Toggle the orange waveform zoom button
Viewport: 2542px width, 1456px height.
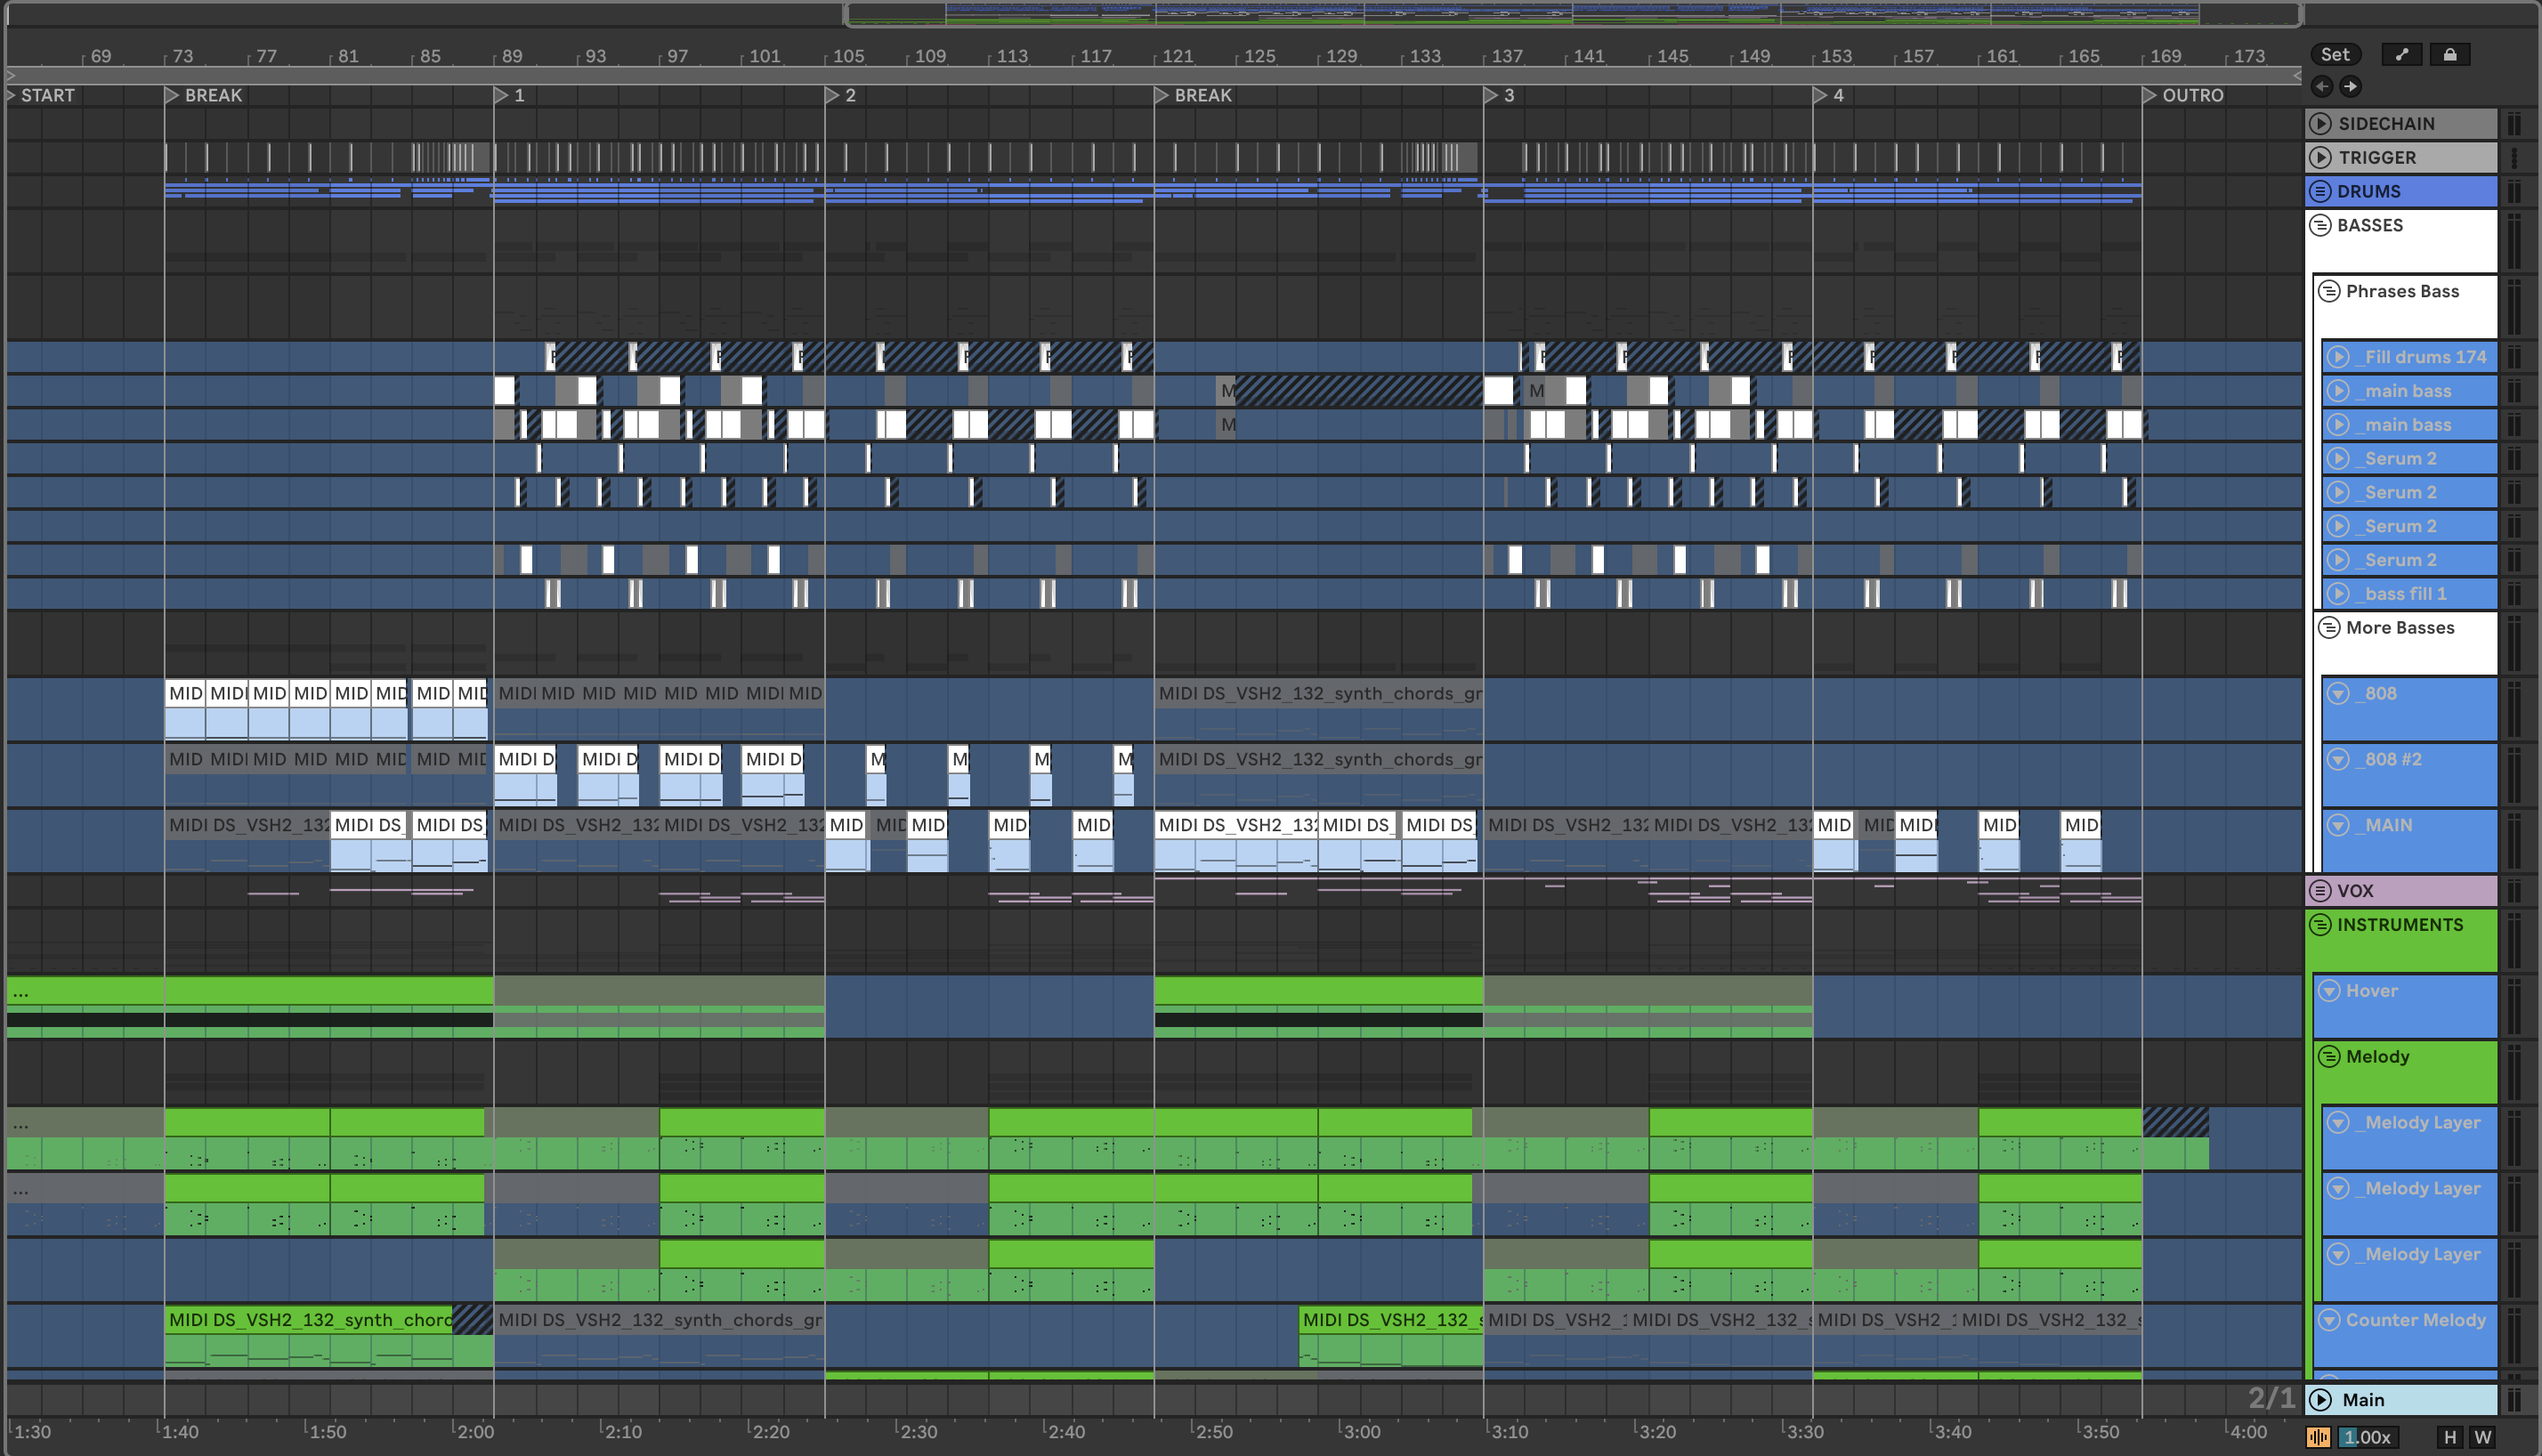click(x=2318, y=1437)
